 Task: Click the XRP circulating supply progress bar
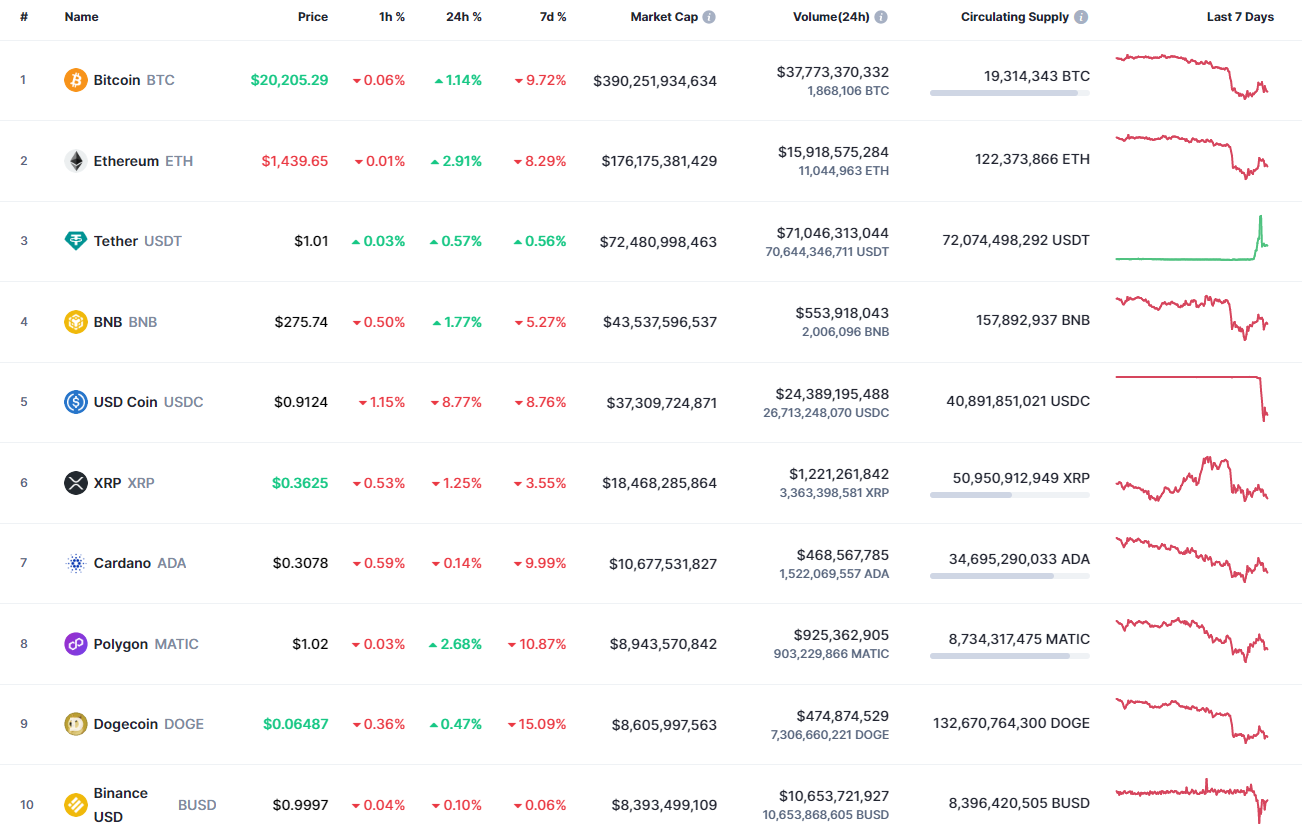tap(1009, 495)
